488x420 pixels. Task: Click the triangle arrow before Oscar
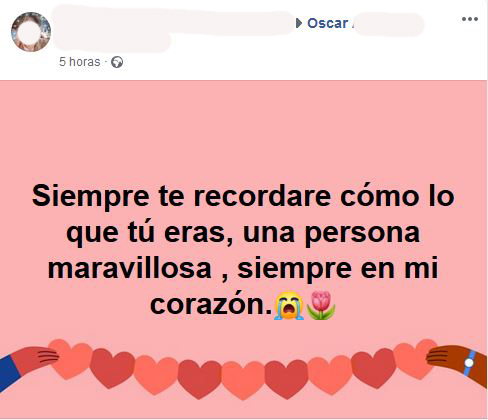[299, 23]
